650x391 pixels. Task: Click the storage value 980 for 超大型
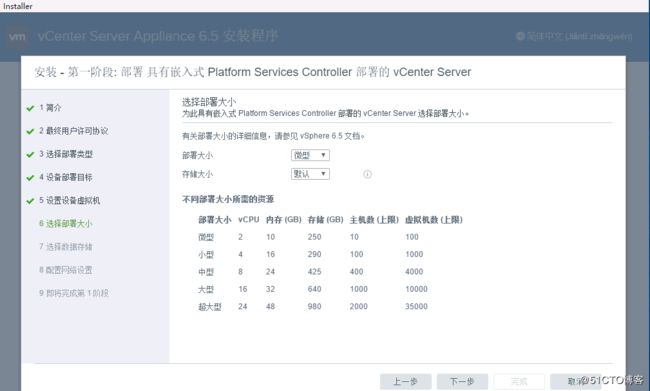tap(315, 307)
